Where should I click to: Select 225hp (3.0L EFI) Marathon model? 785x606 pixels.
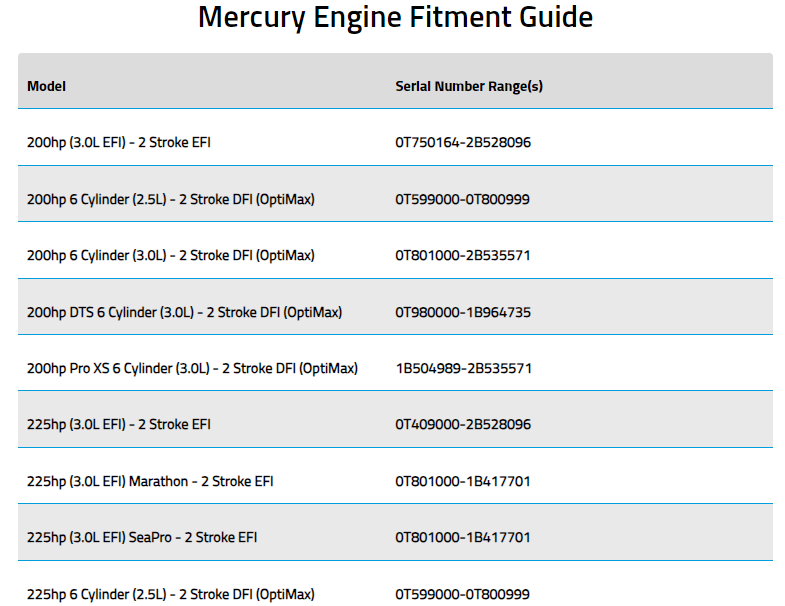pos(150,481)
